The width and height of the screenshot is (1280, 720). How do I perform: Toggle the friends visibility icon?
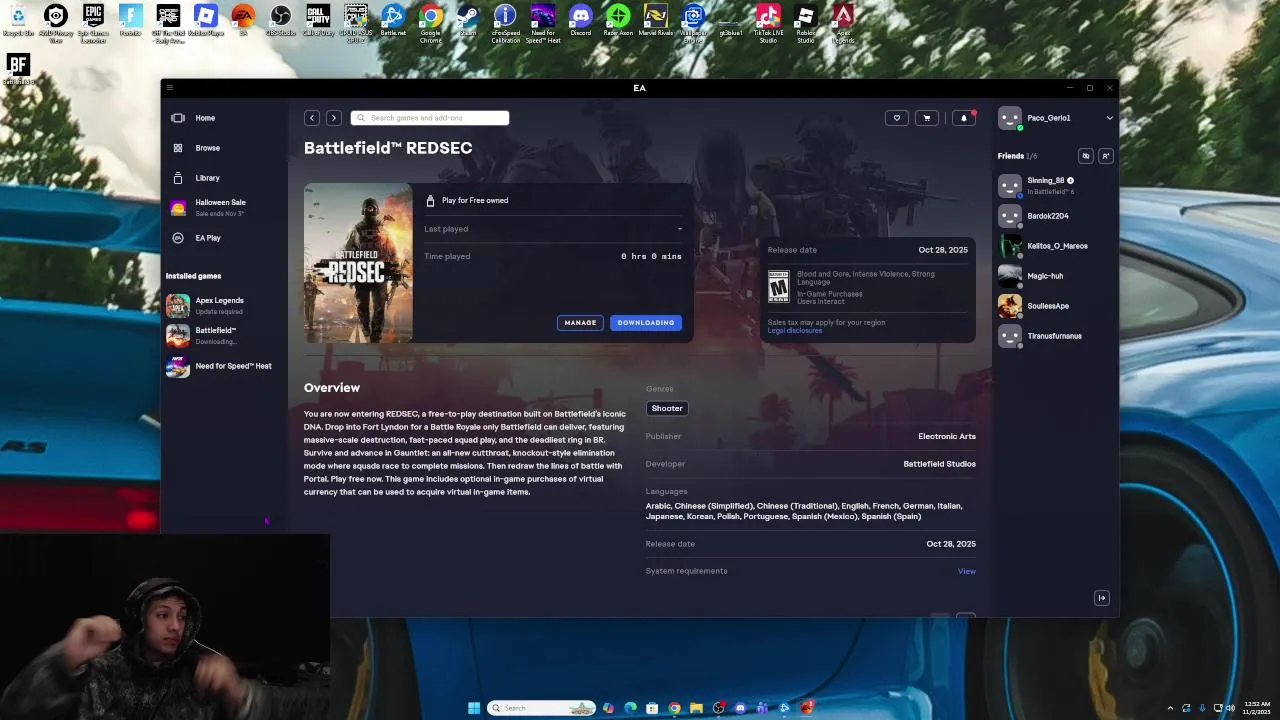pos(1086,156)
